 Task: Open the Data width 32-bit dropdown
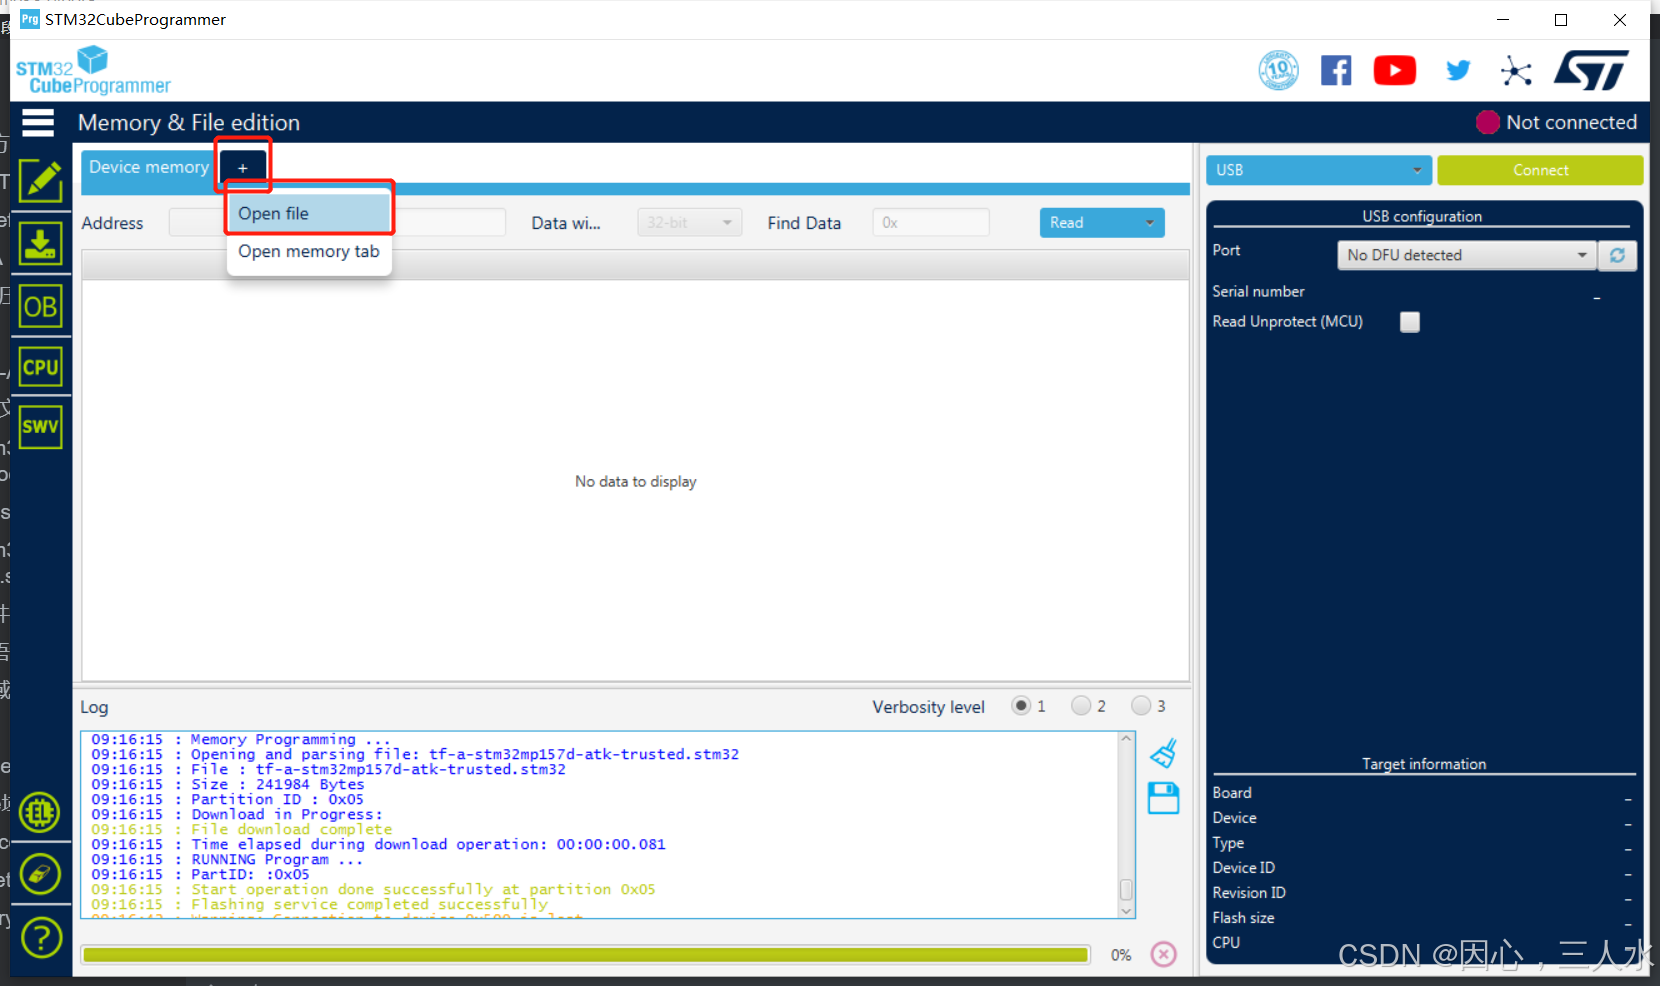tap(690, 223)
